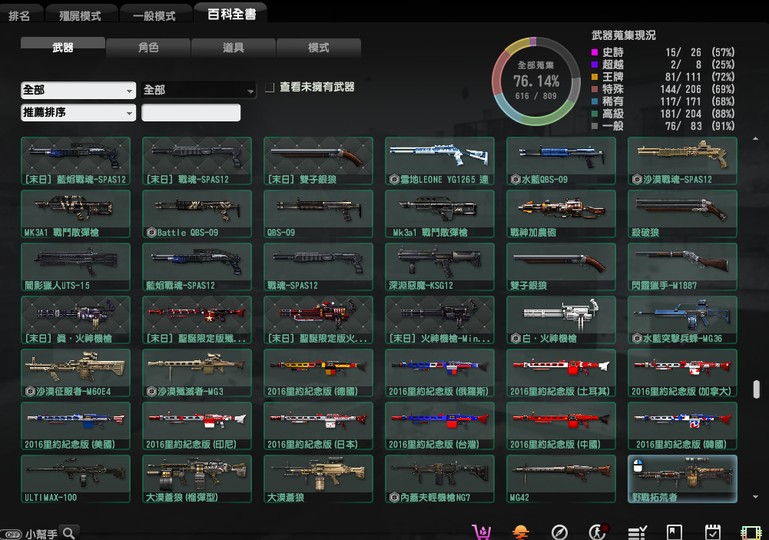The image size is (769, 540).
Task: Select the MG42 weapon thumbnail
Action: point(560,479)
